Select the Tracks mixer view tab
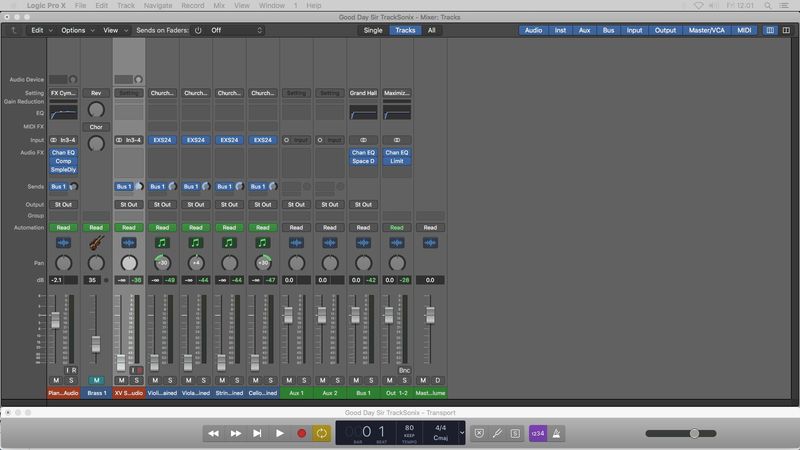This screenshot has height=450, width=800. (x=405, y=30)
